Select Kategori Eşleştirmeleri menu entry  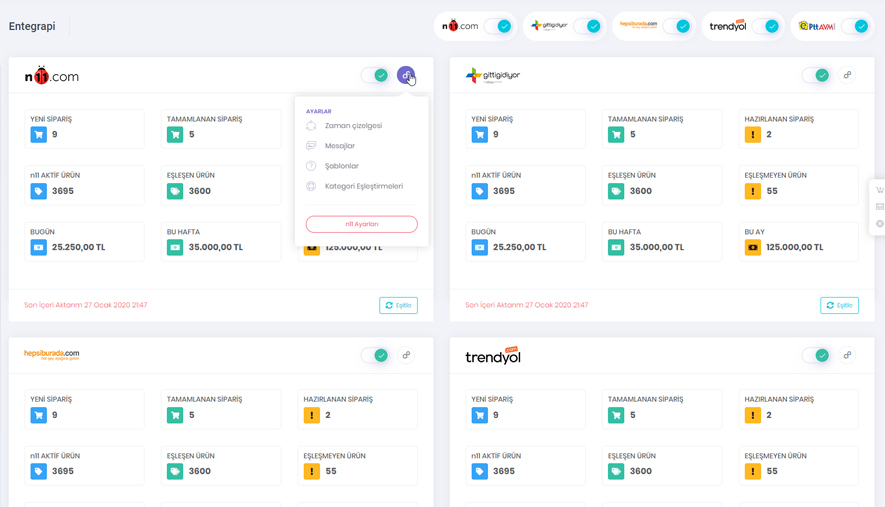364,186
